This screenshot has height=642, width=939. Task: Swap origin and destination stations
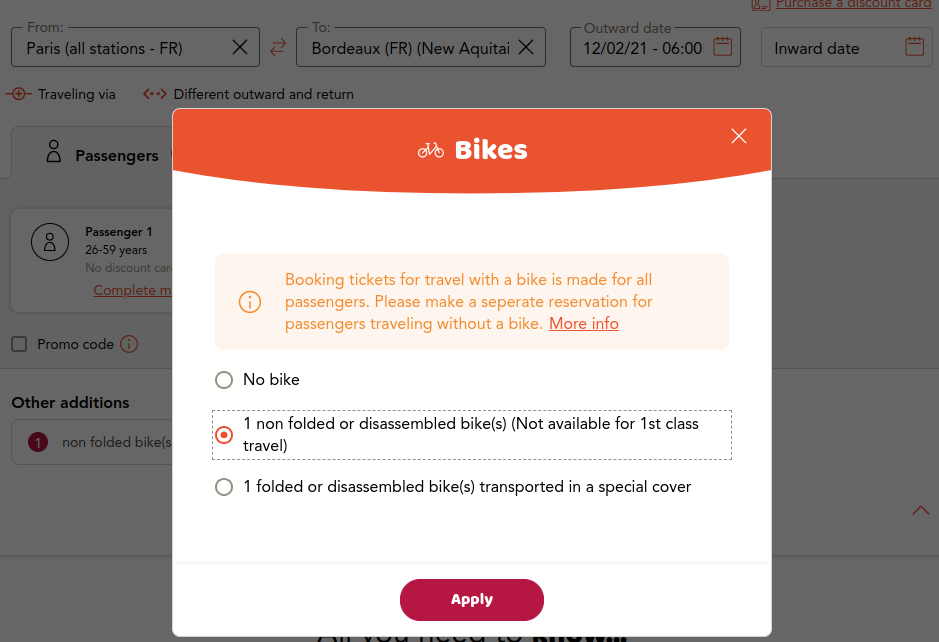pyautogui.click(x=278, y=47)
